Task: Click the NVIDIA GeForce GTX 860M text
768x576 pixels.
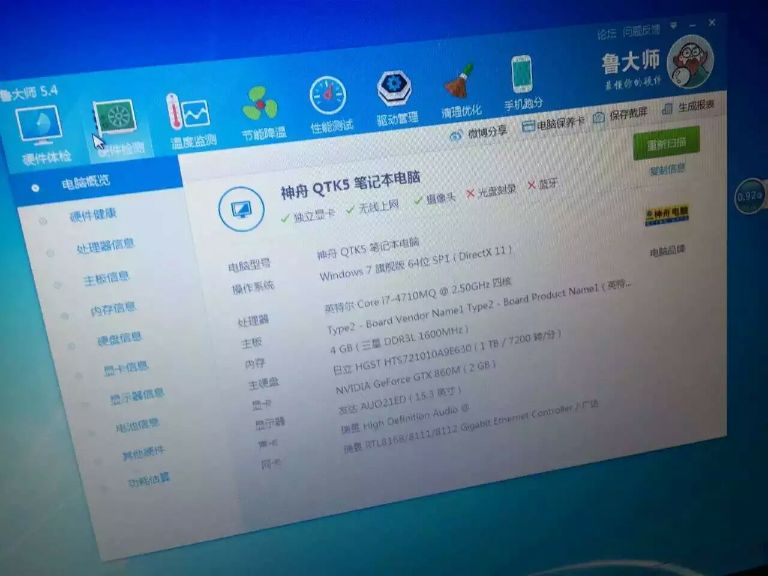Action: click(416, 377)
